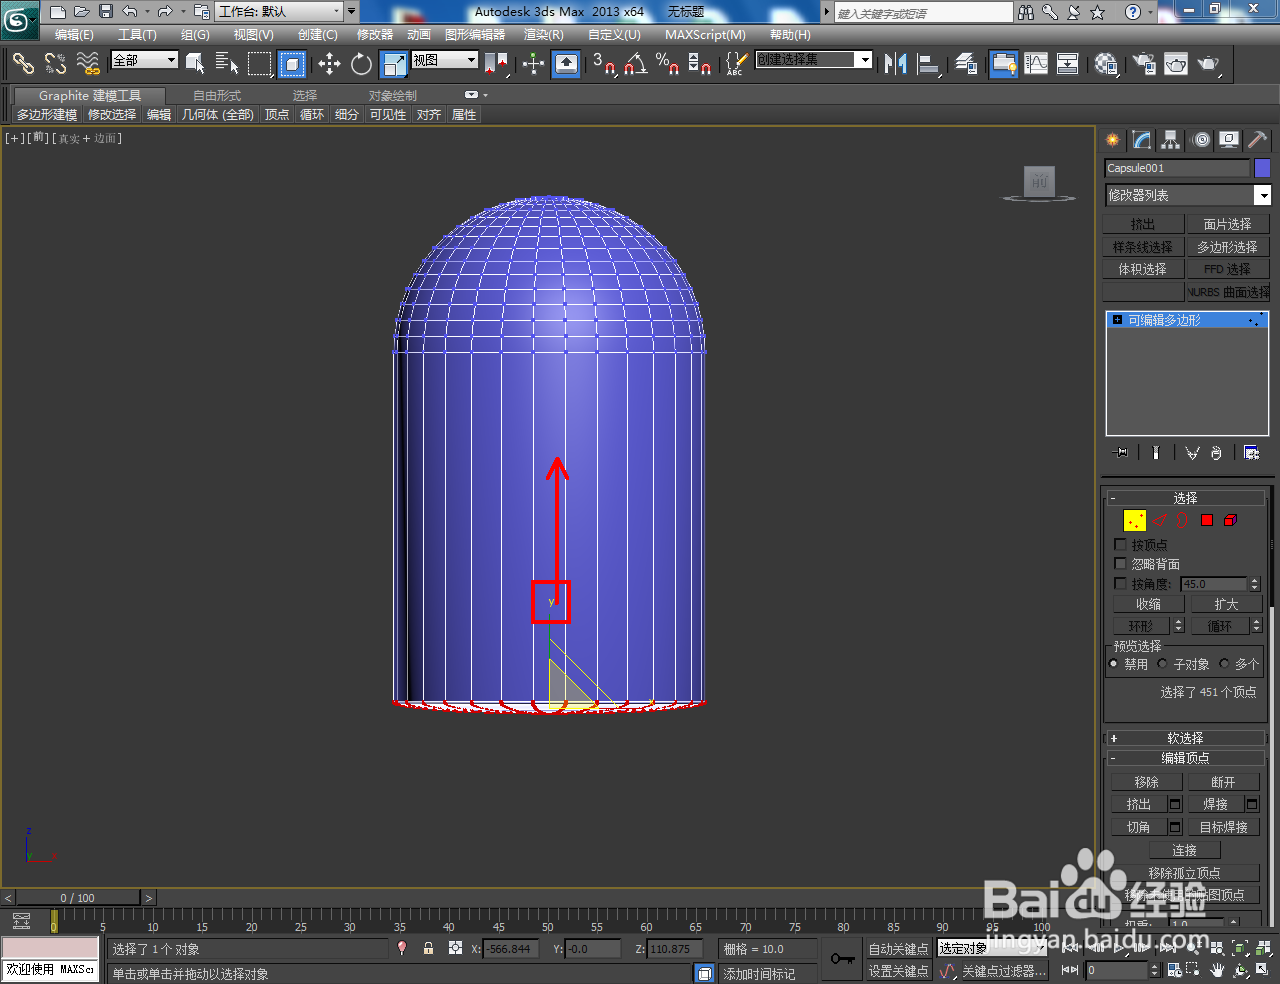The width and height of the screenshot is (1280, 984).
Task: Click time slider 0 / 100 handle
Action: coord(78,898)
